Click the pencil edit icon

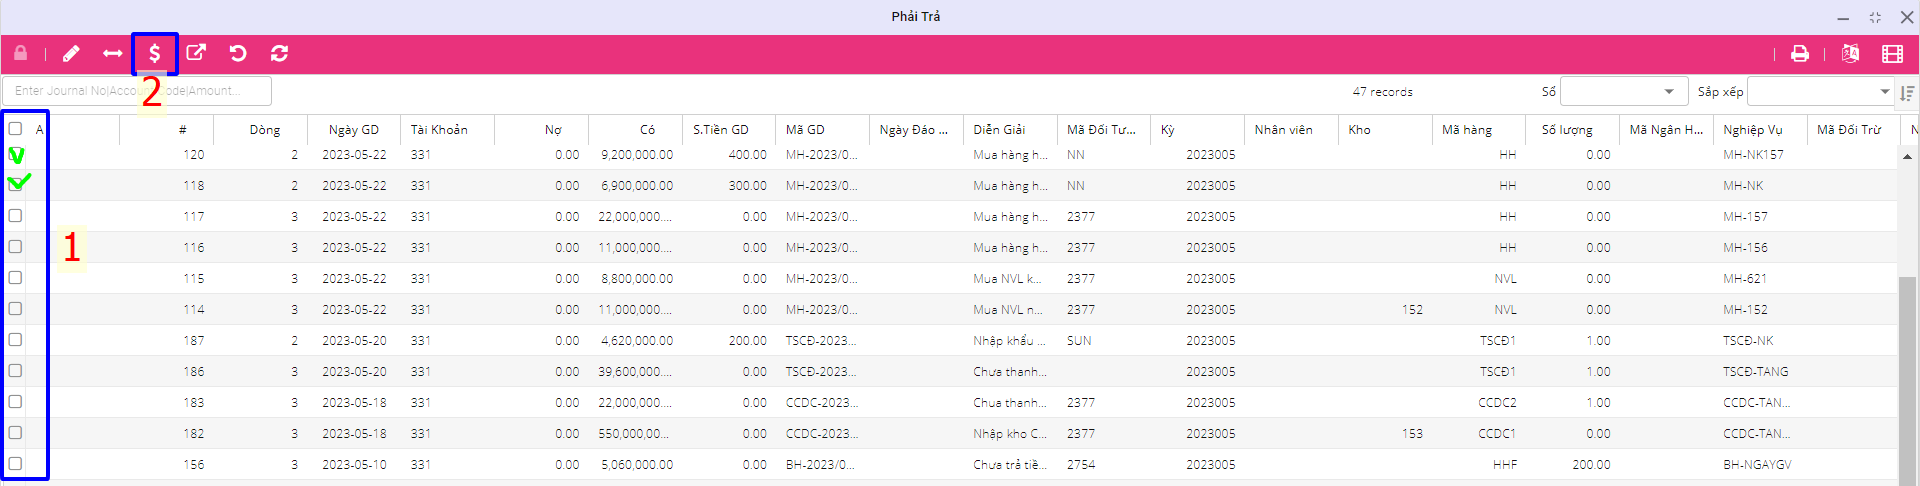tap(71, 54)
